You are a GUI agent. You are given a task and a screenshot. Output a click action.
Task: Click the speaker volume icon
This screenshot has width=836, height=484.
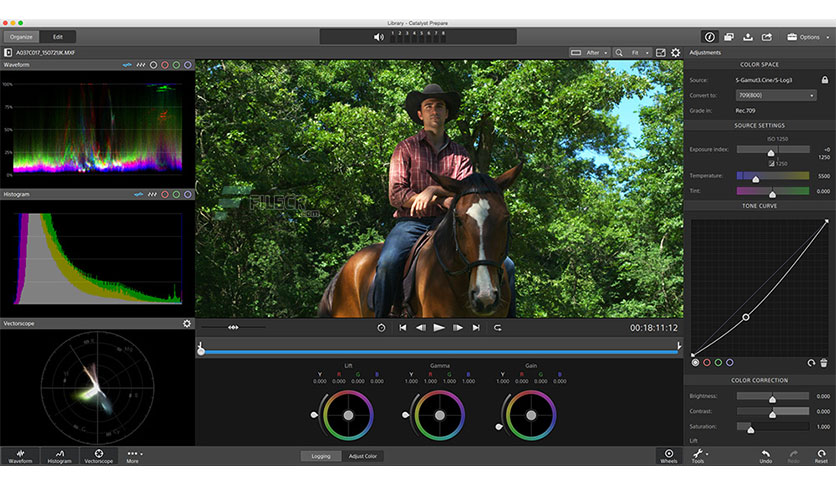pos(379,37)
